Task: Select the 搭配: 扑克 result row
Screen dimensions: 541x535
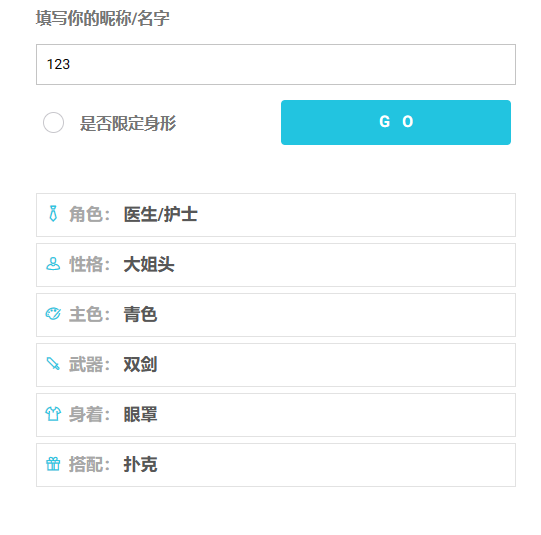Action: tap(276, 465)
